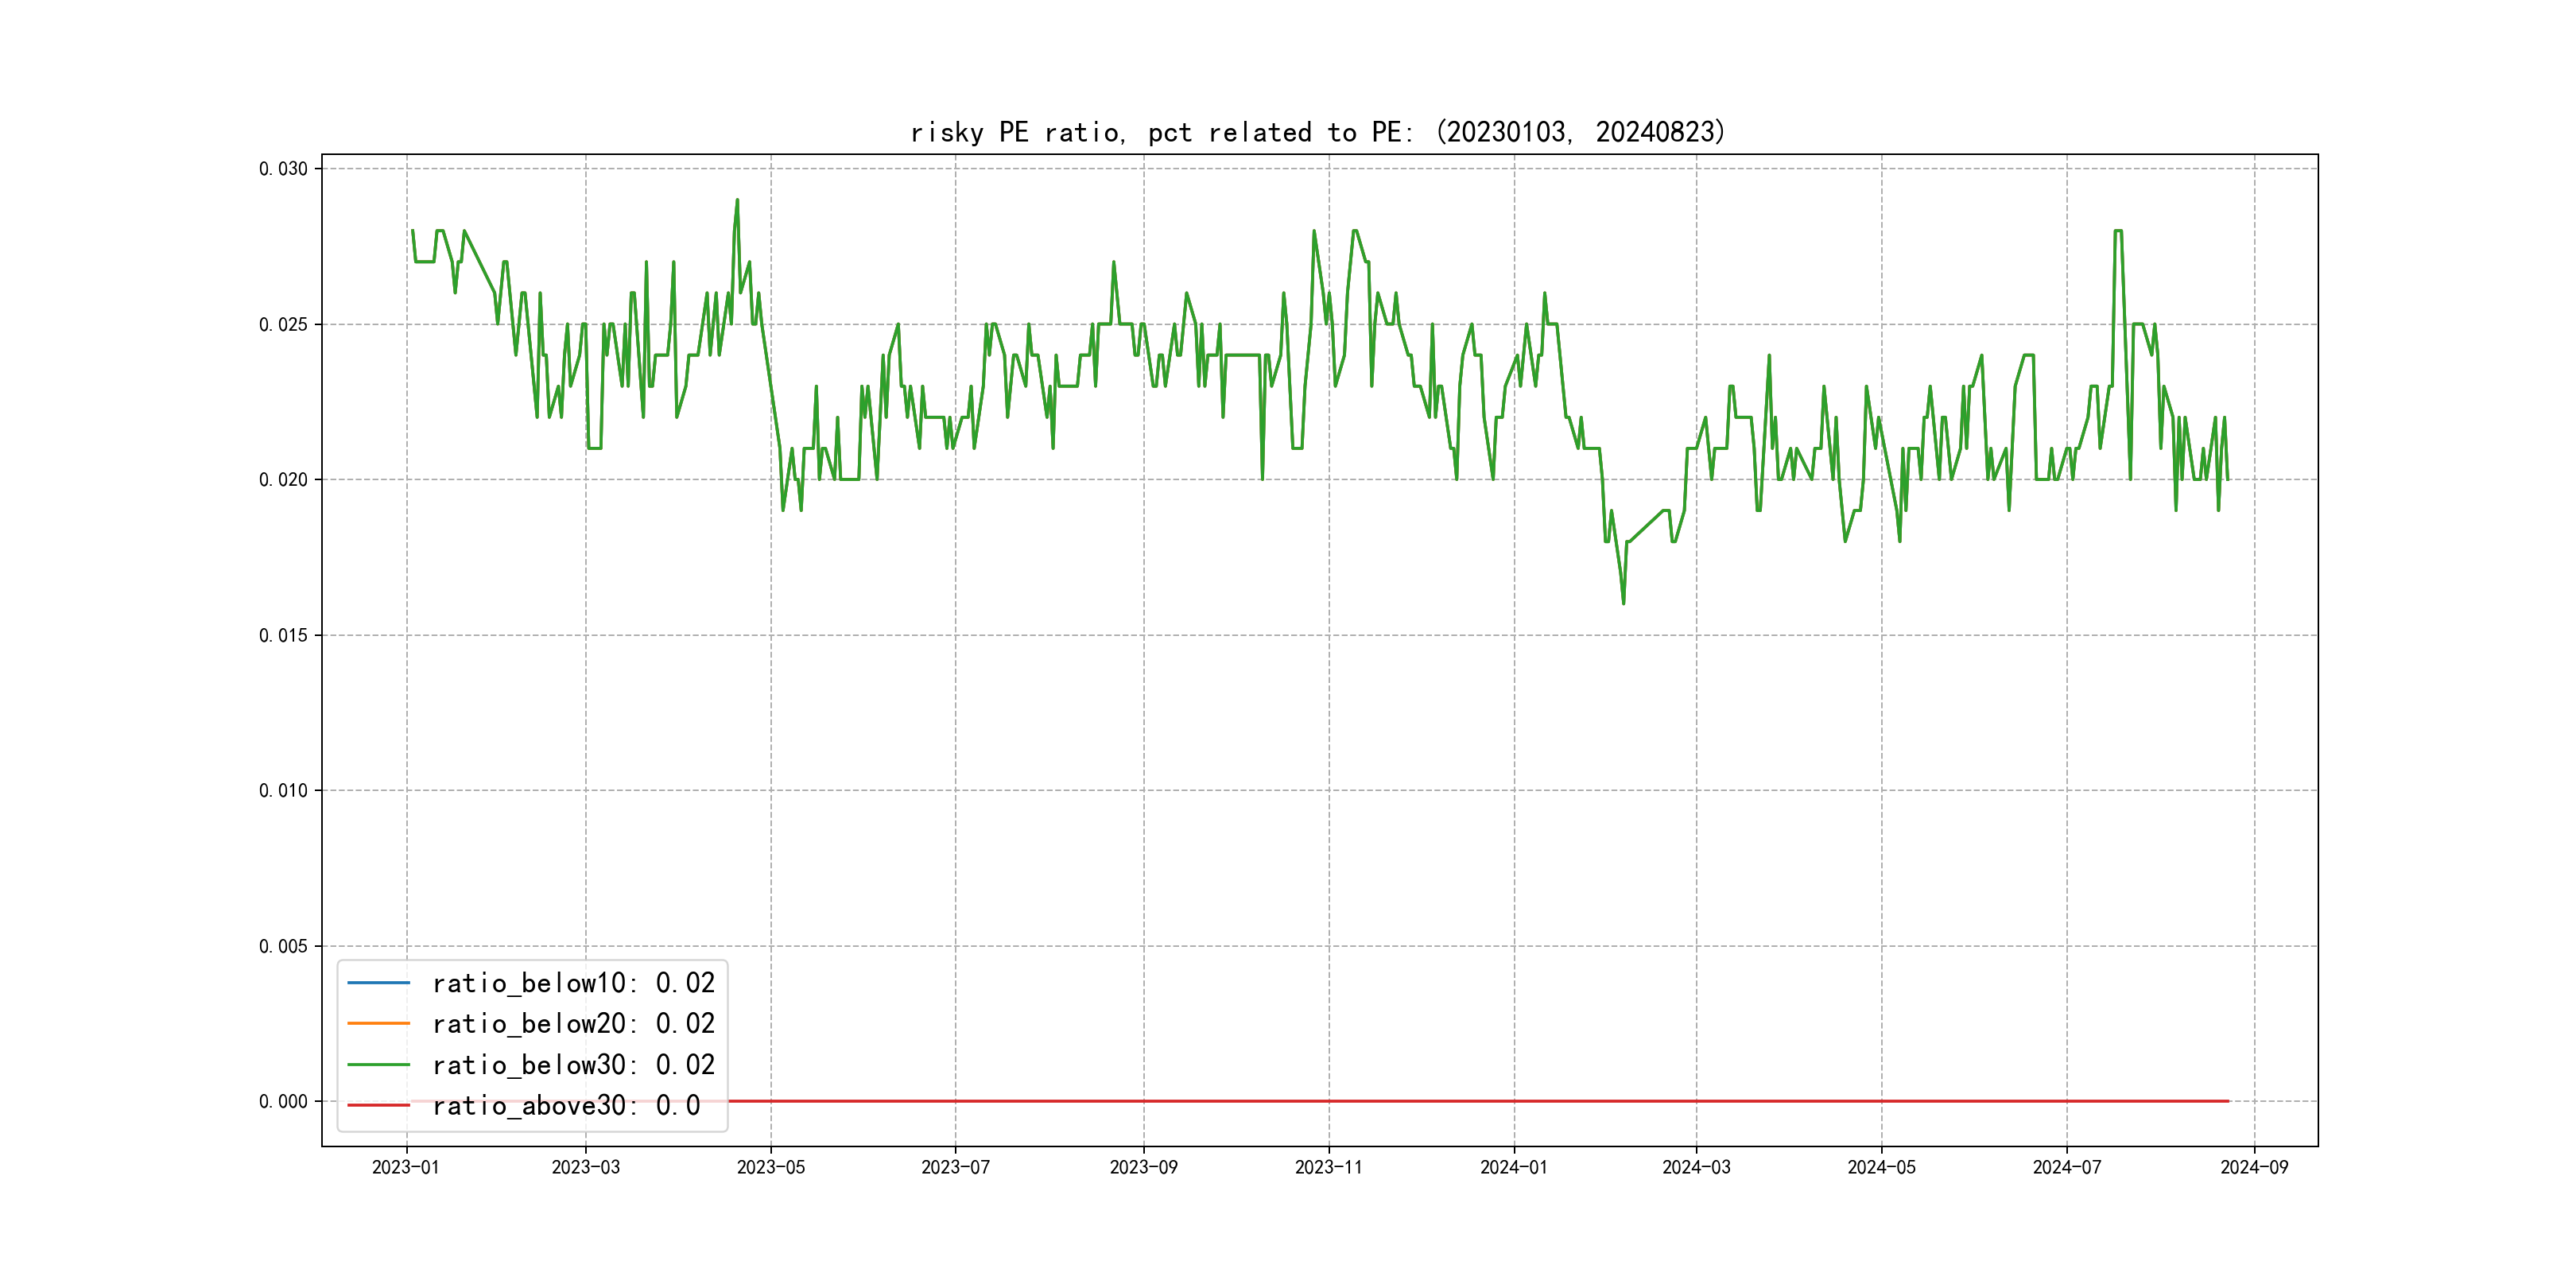This screenshot has height=1288, width=2576.
Task: Click the 0.030 y-axis tick label
Action: click(283, 169)
